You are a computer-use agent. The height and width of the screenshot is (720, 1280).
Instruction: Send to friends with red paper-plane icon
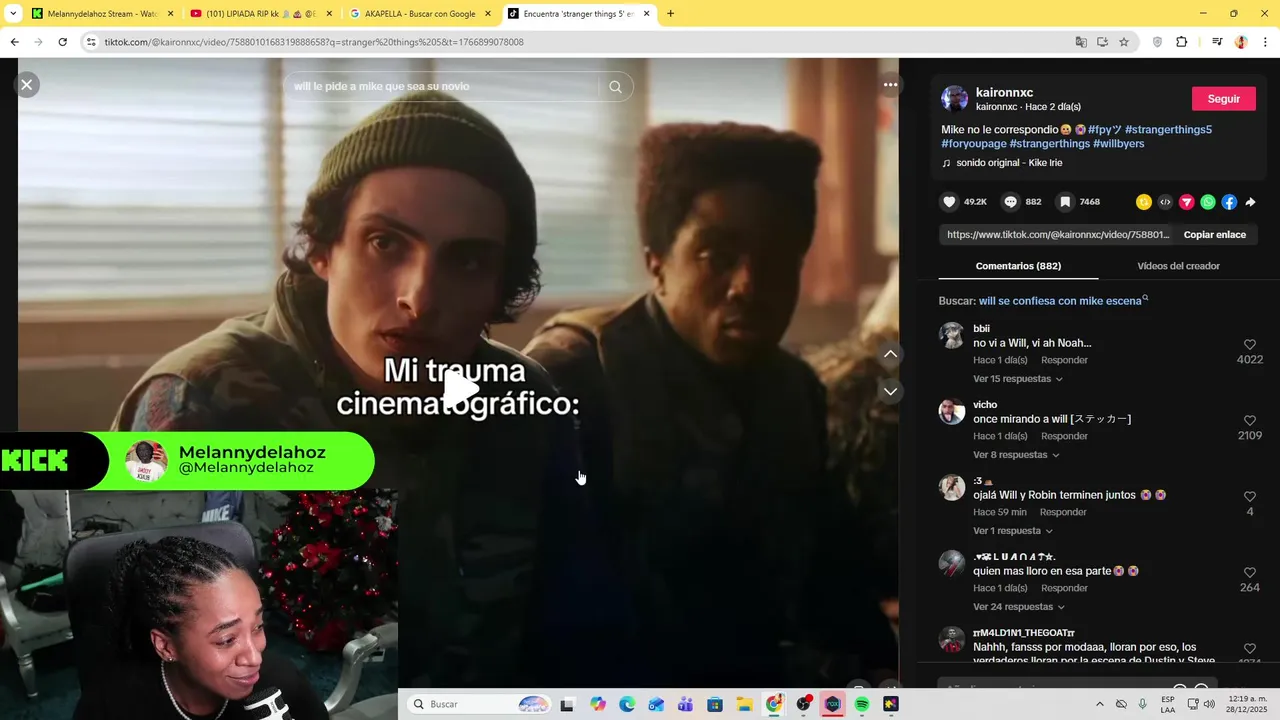pos(1187,202)
